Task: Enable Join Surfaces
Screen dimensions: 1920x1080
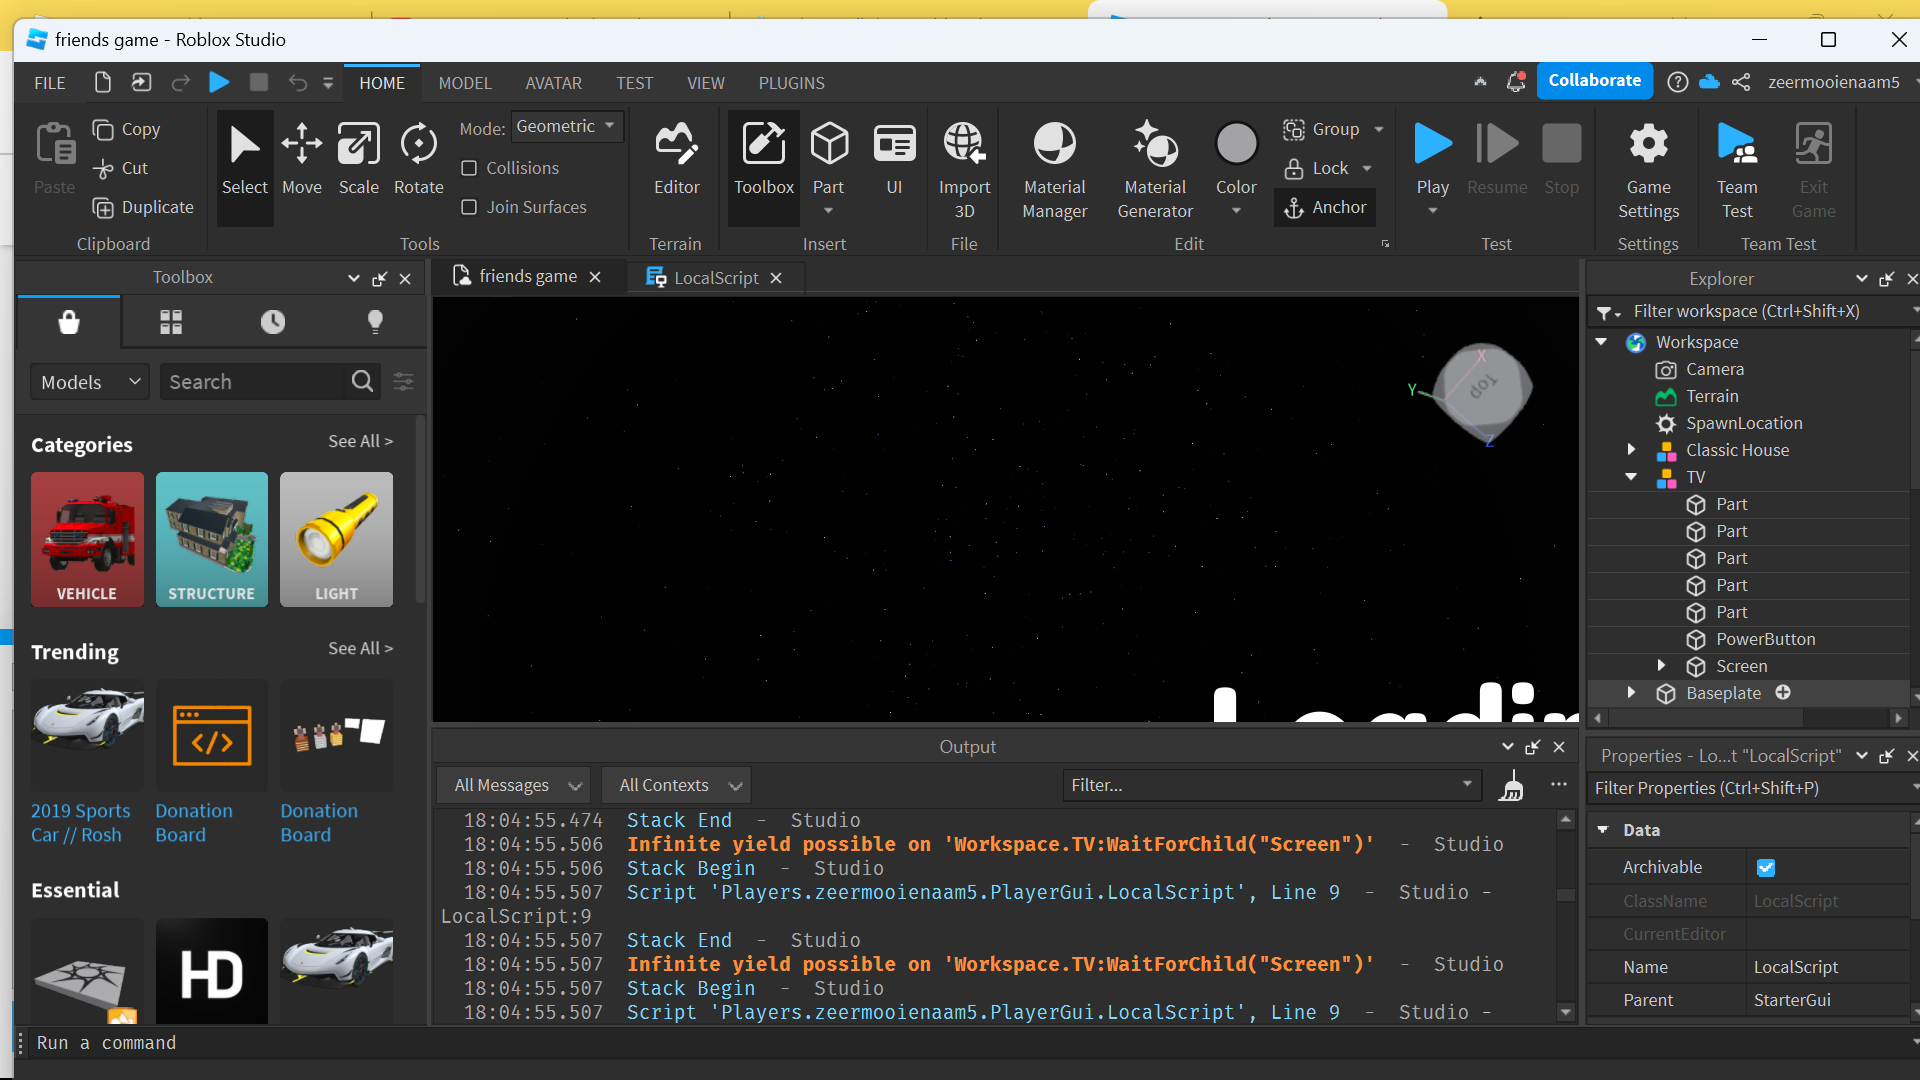Action: 470,207
